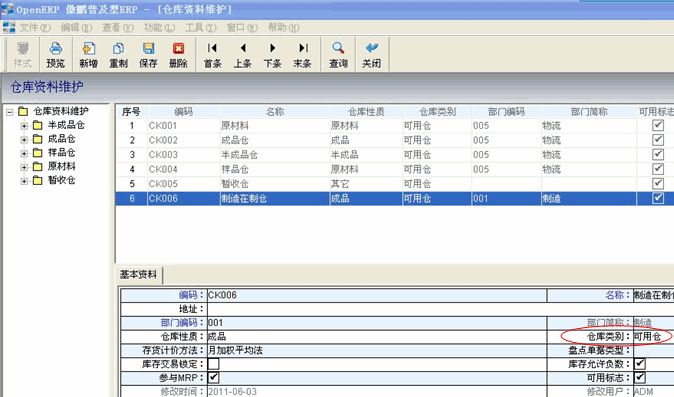Expand the 暂收仓 tree node
The width and height of the screenshot is (674, 397).
pos(24,181)
